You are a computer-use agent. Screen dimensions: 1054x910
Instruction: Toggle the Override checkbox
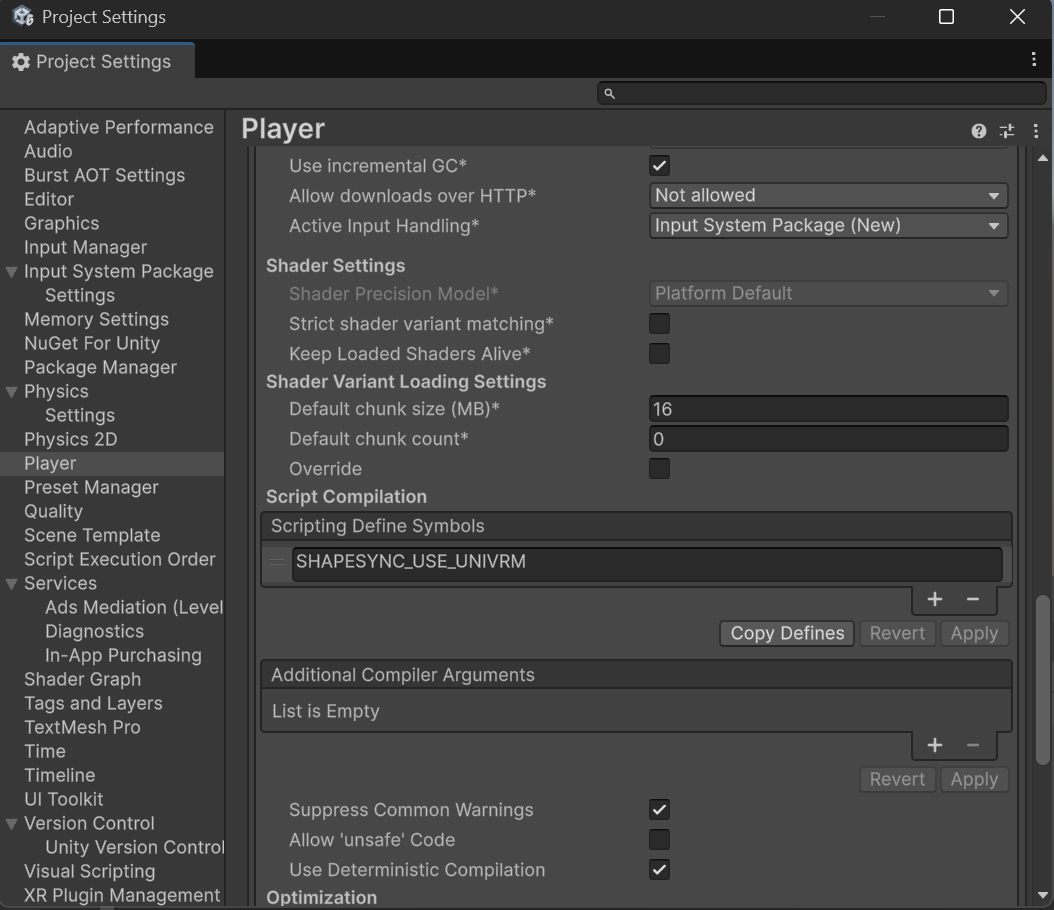point(659,468)
